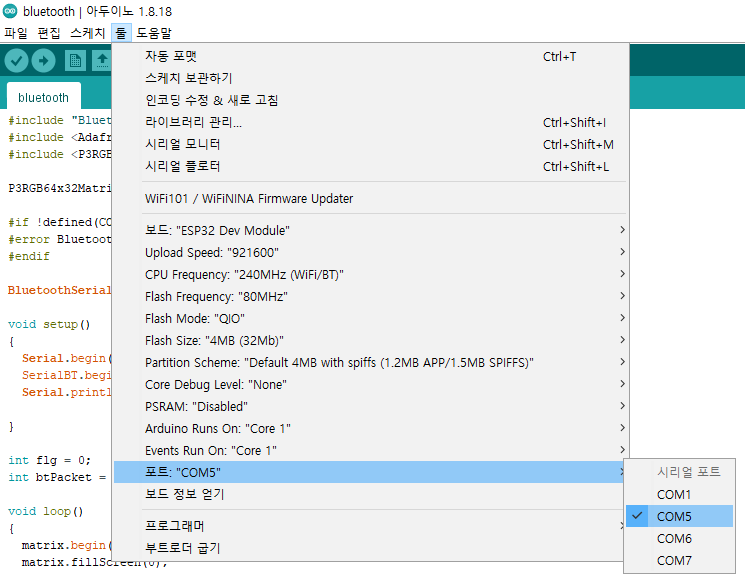Expand the Upload Speed "921600" submenu
745x577 pixels.
click(x=371, y=252)
